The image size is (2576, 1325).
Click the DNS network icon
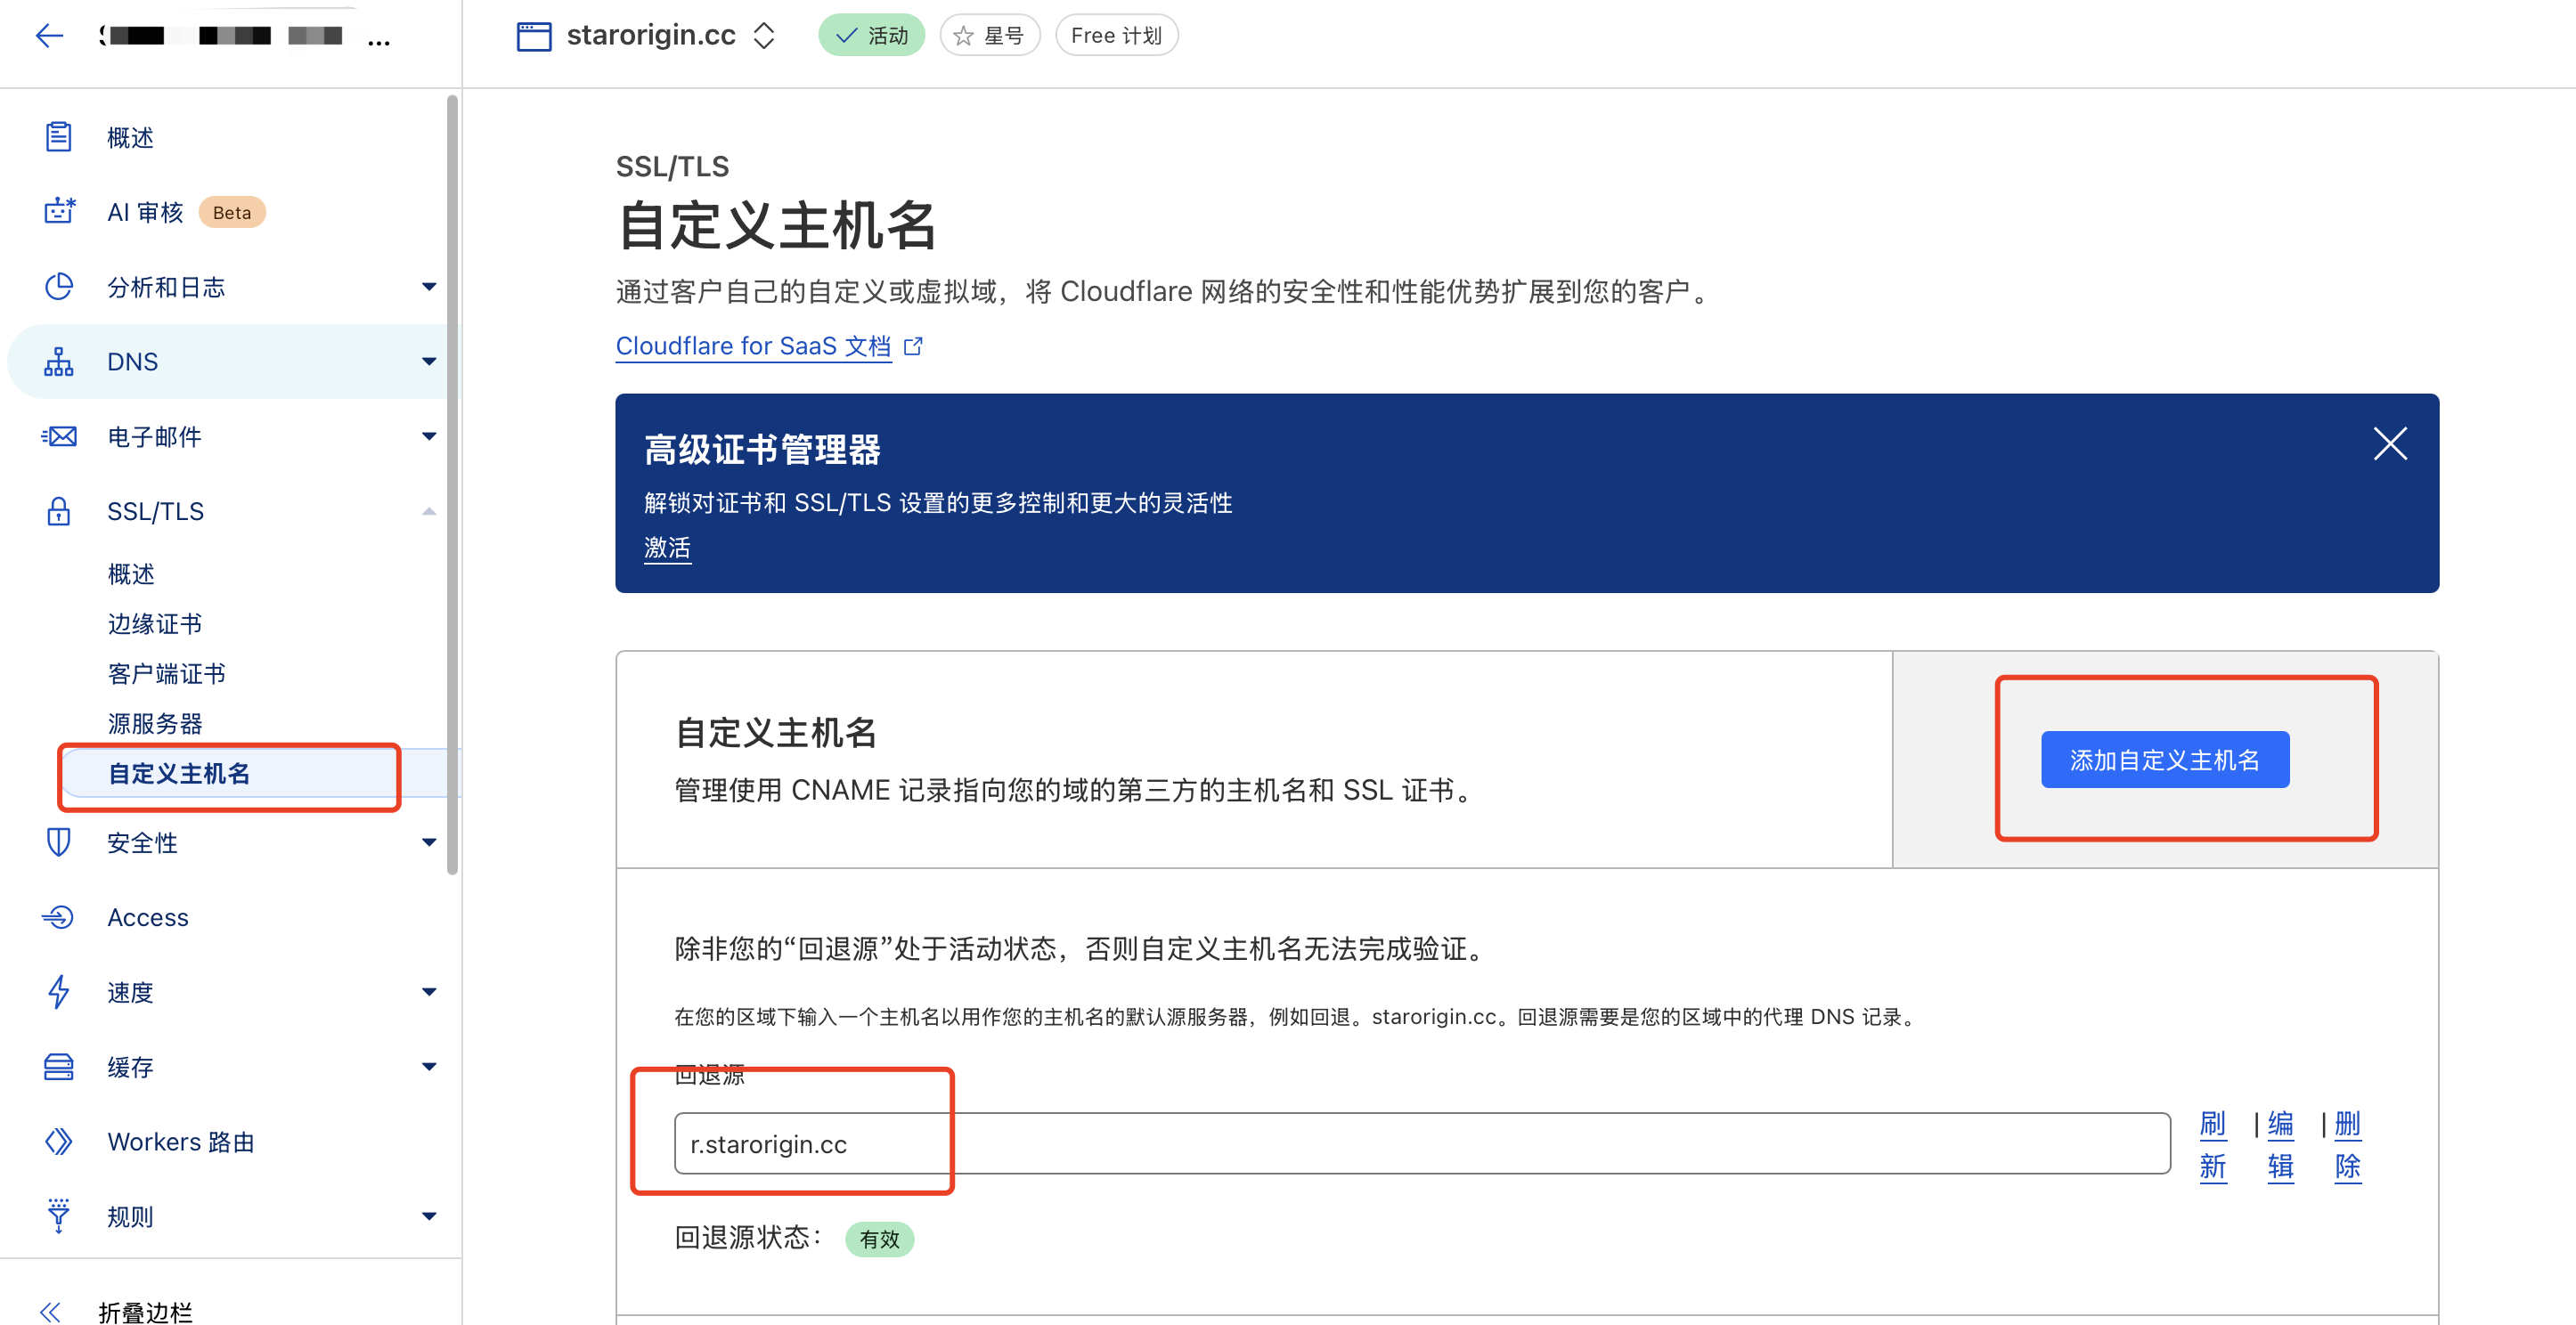pos(58,361)
